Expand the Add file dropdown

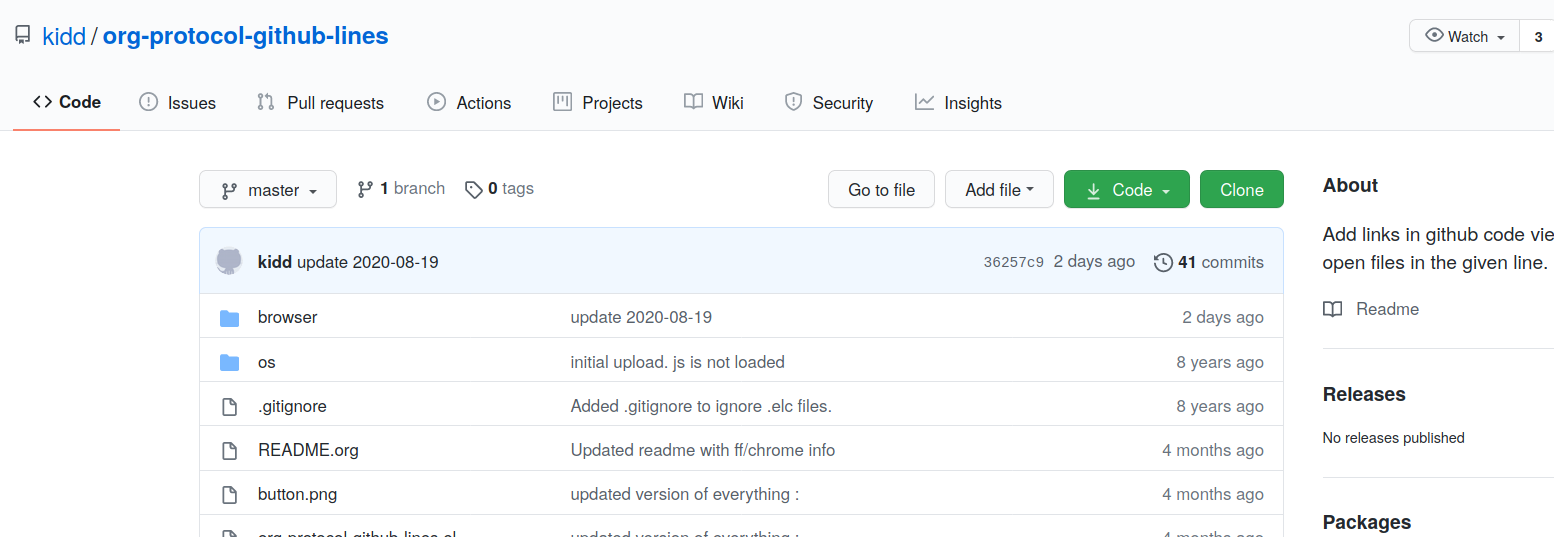pyautogui.click(x=999, y=190)
